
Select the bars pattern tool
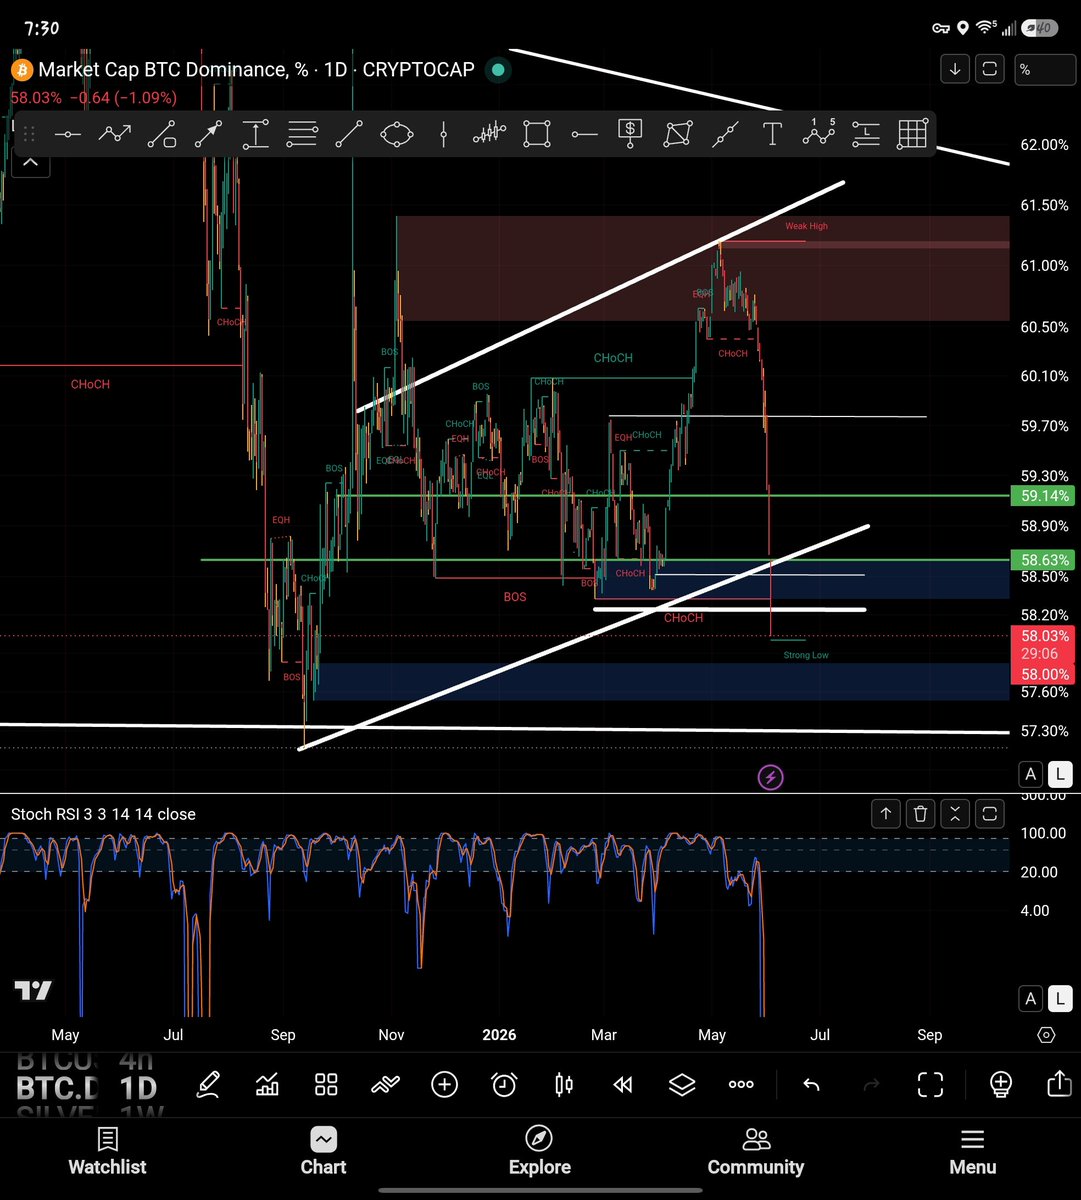click(490, 134)
